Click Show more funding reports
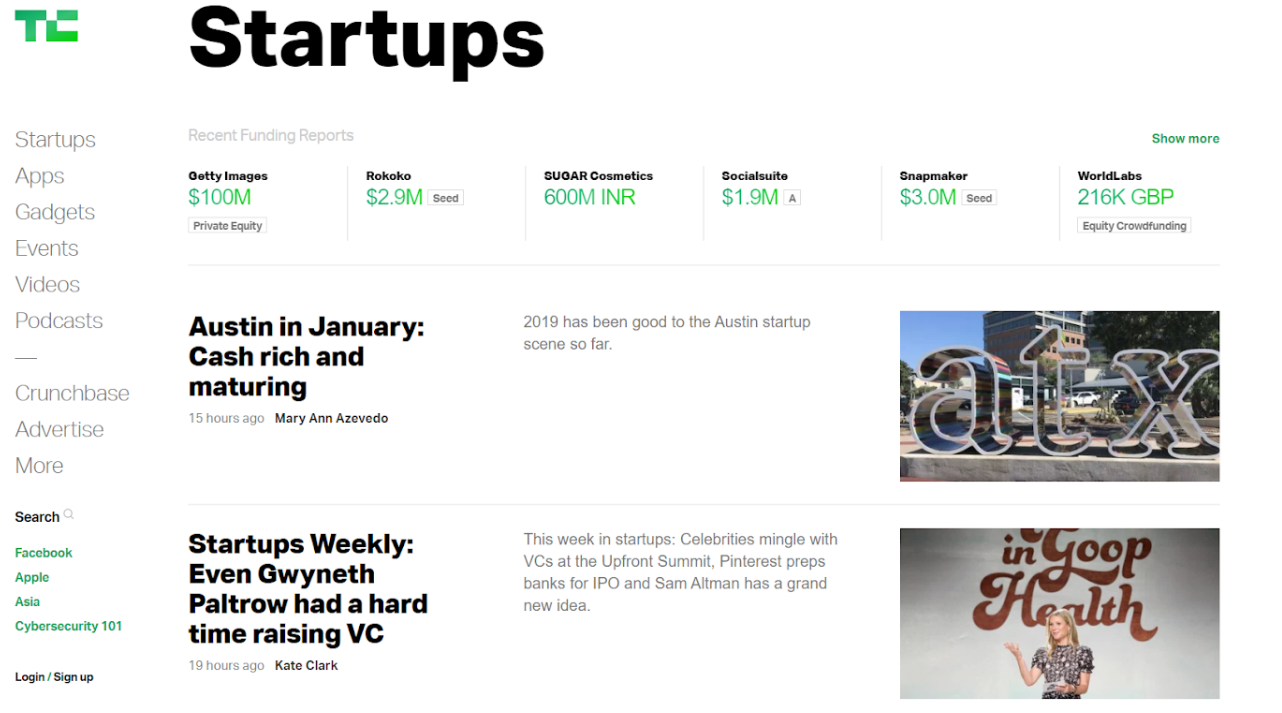1282x713 pixels. (x=1185, y=139)
